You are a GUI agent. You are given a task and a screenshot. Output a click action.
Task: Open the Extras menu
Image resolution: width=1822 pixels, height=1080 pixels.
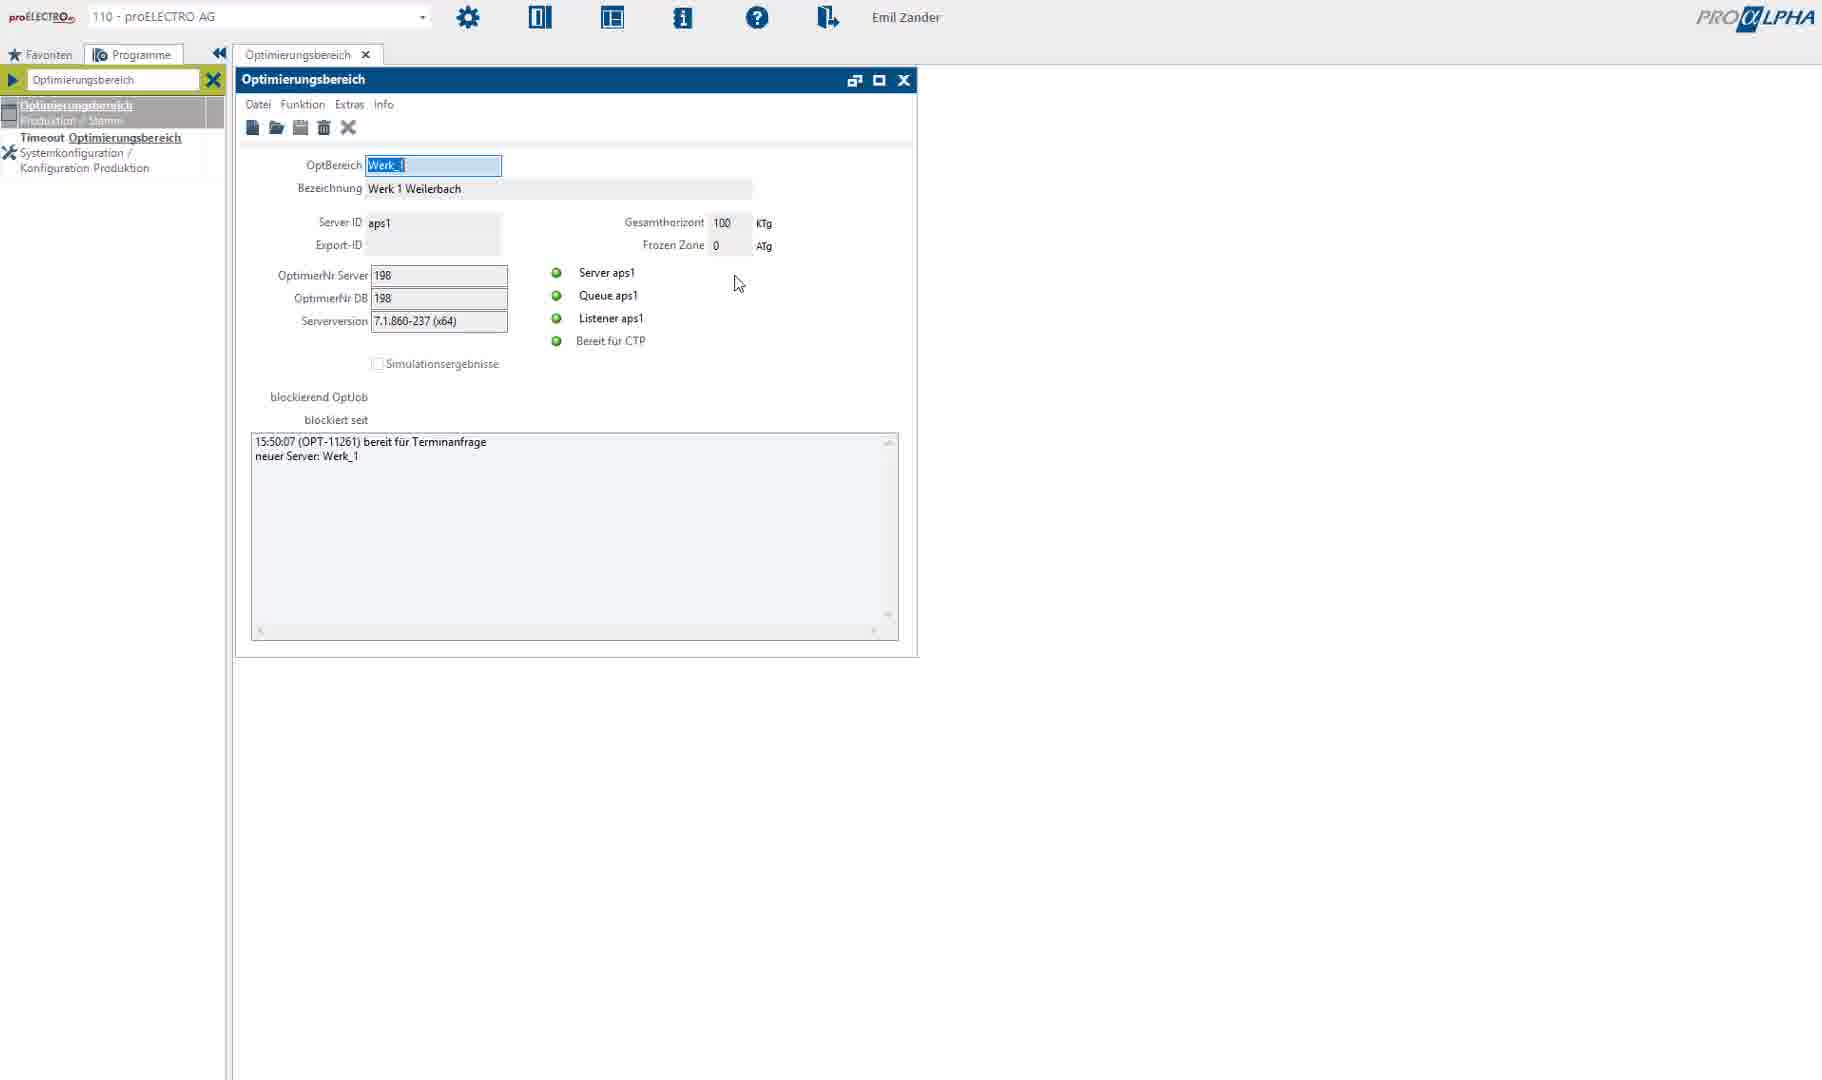tap(349, 104)
